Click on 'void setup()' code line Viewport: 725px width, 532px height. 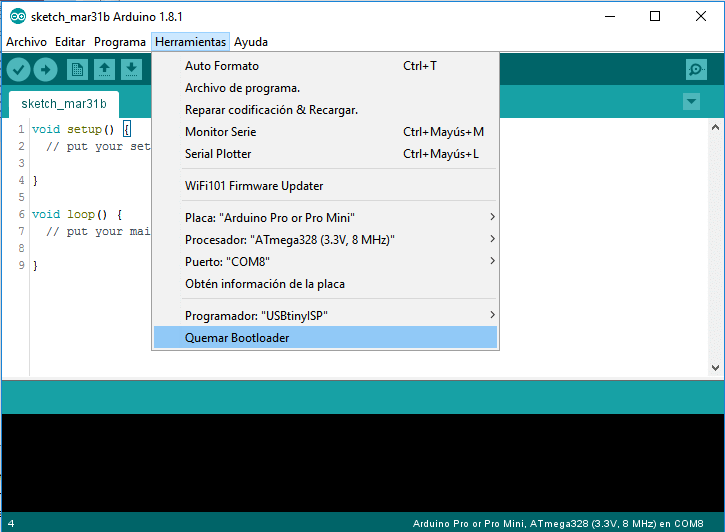point(81,129)
